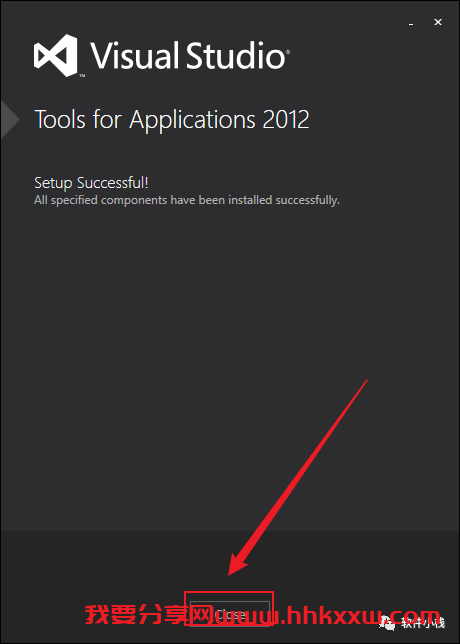Click the www.hhkxxu.com watermark link
This screenshot has height=644, width=460.
click(328, 616)
